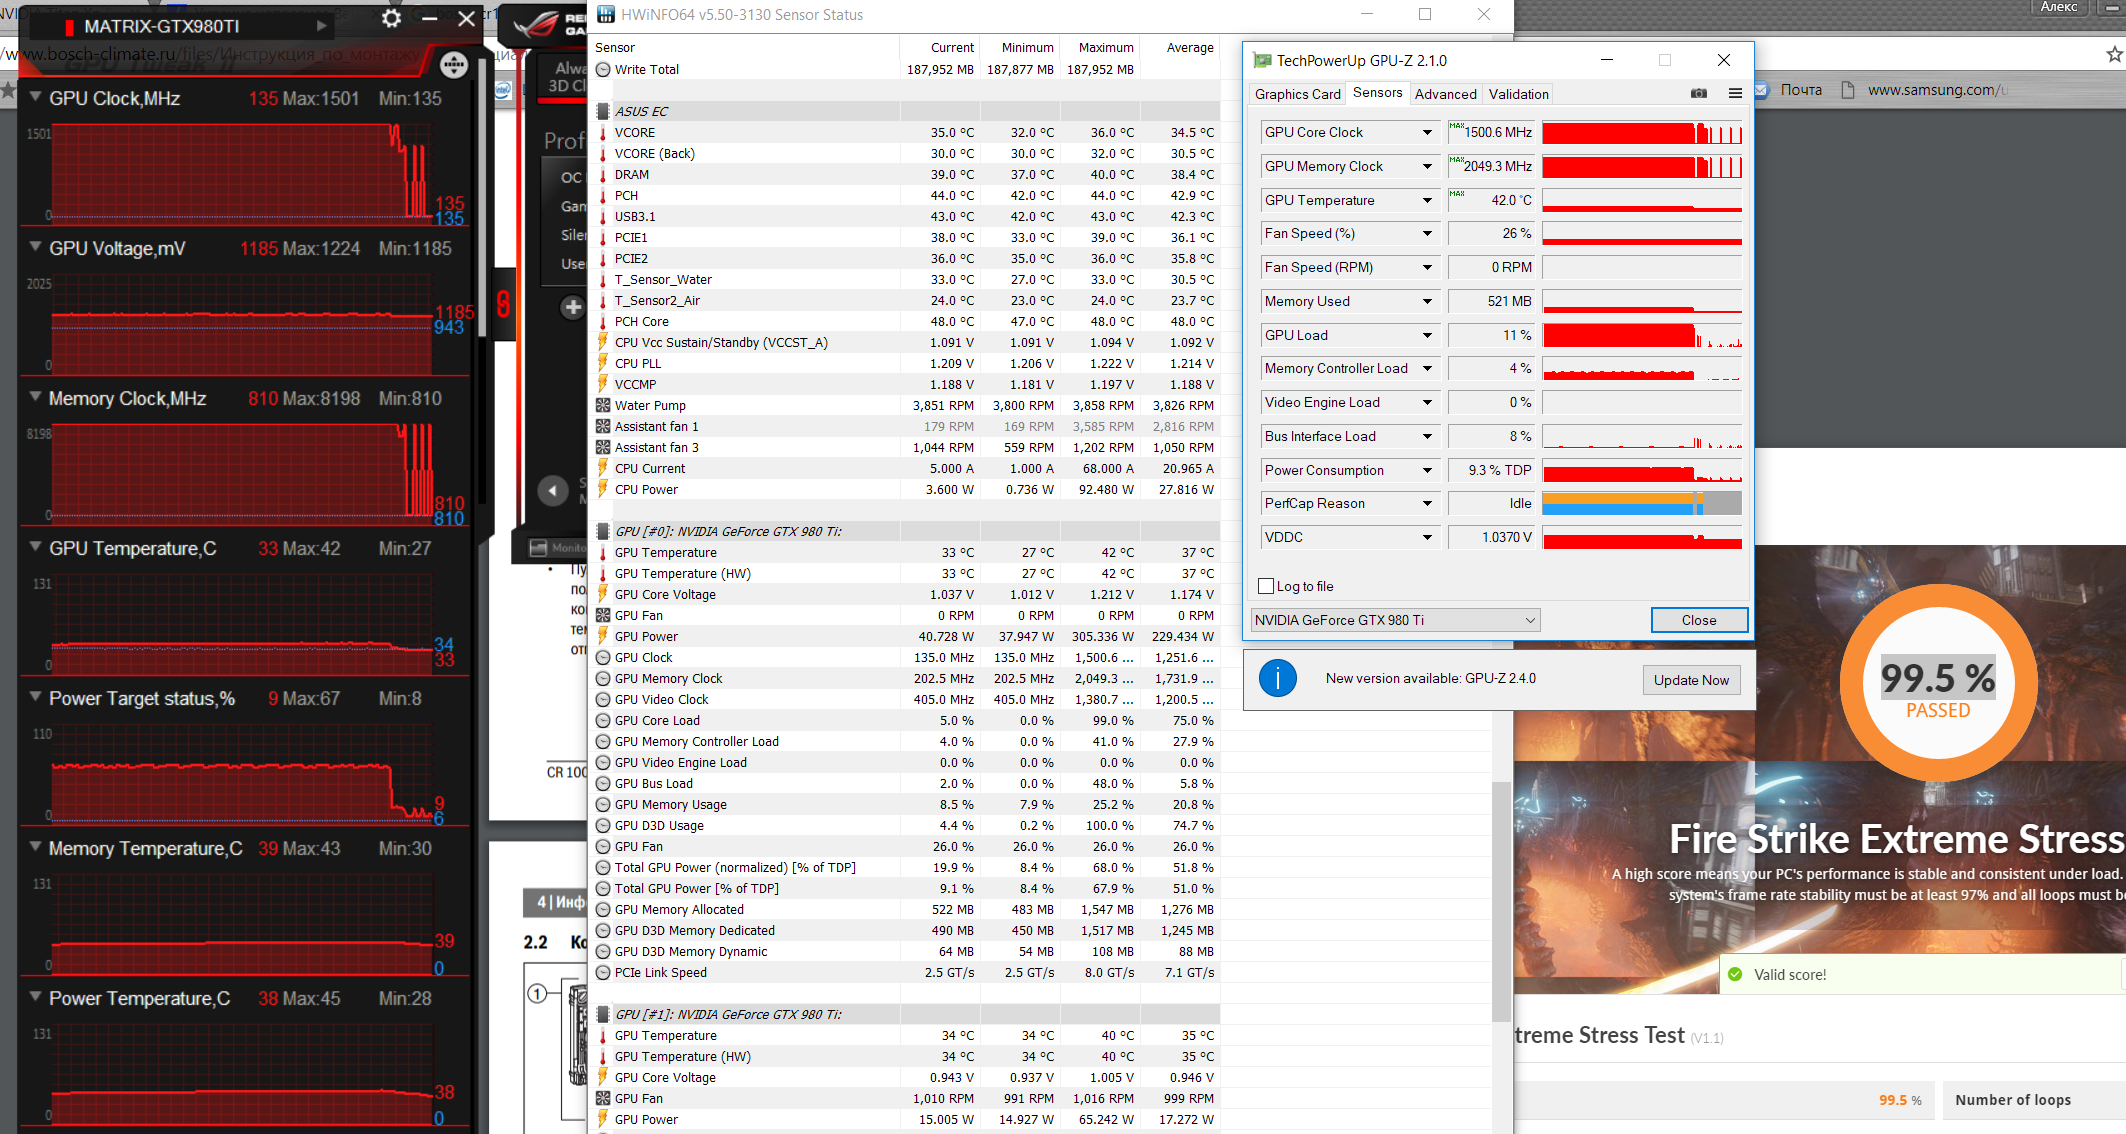The image size is (2126, 1134).
Task: Click the red link chain icon
Action: coord(503,304)
